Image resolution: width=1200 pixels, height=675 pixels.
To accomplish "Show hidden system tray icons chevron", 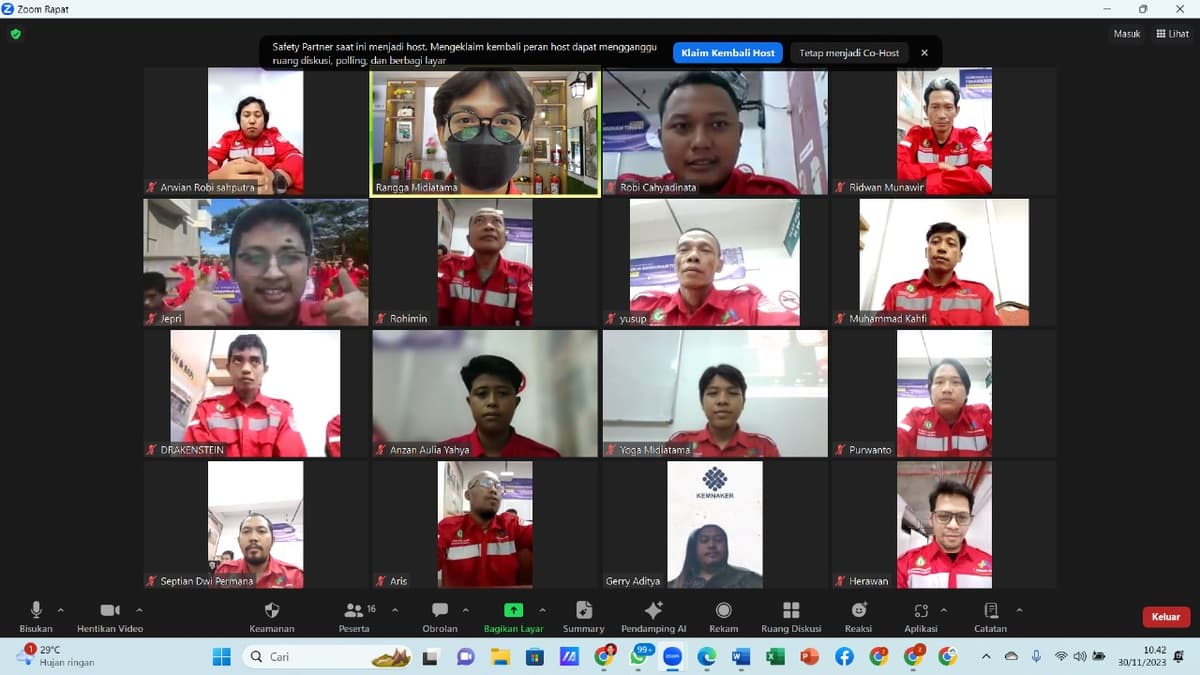I will [x=986, y=656].
